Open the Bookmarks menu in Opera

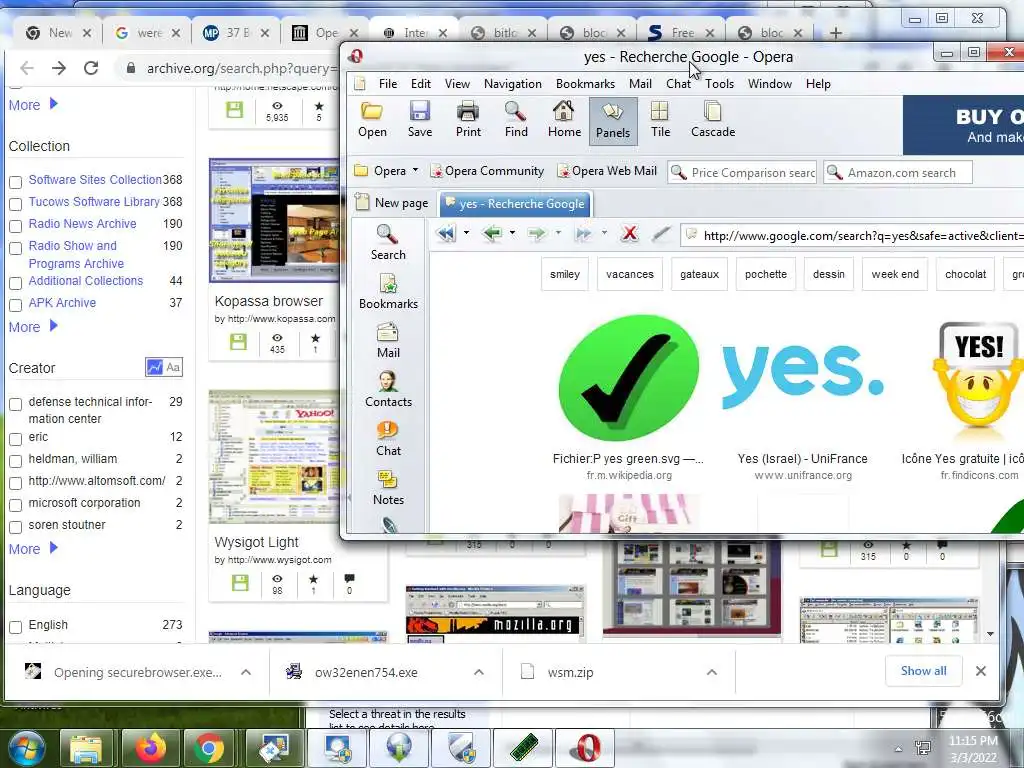(585, 84)
